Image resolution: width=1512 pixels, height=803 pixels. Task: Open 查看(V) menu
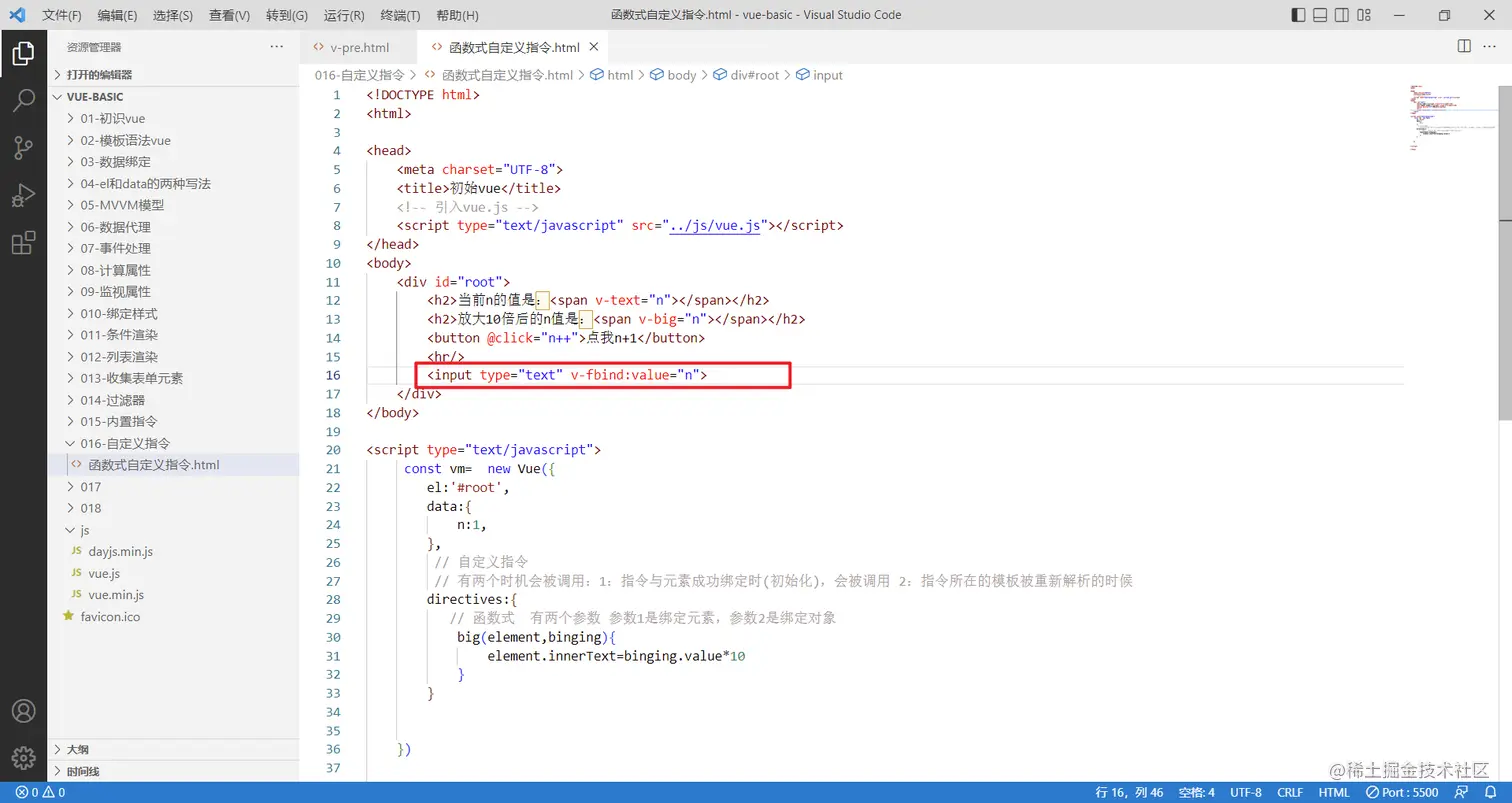(x=230, y=15)
